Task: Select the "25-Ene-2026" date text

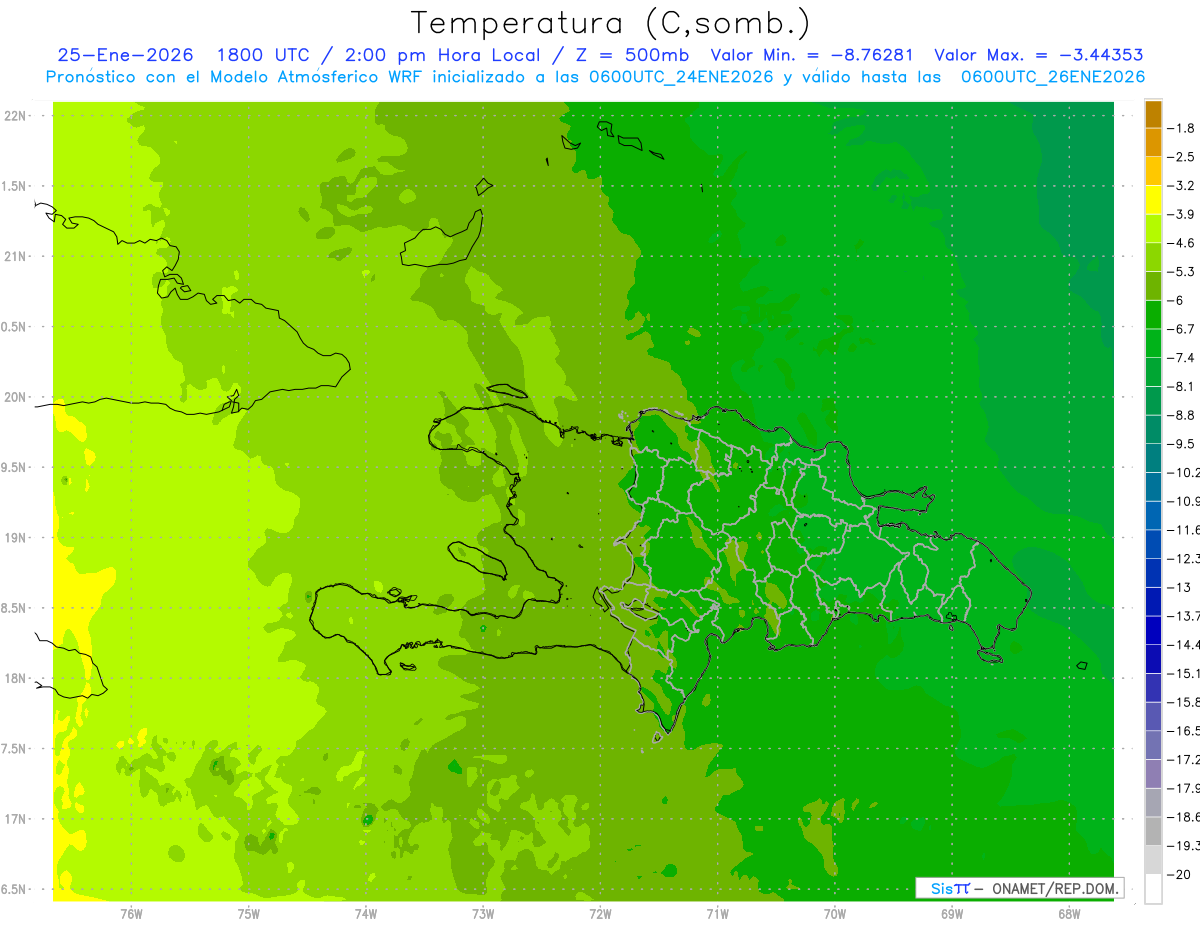Action: click(x=126, y=55)
